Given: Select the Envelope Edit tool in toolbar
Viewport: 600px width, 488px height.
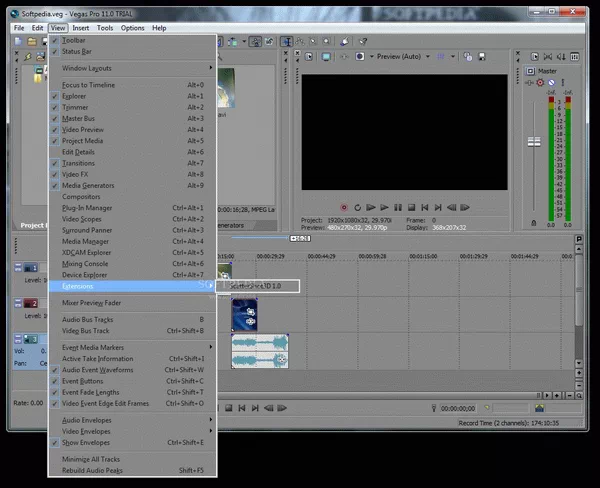Looking at the screenshot, I should (300, 41).
